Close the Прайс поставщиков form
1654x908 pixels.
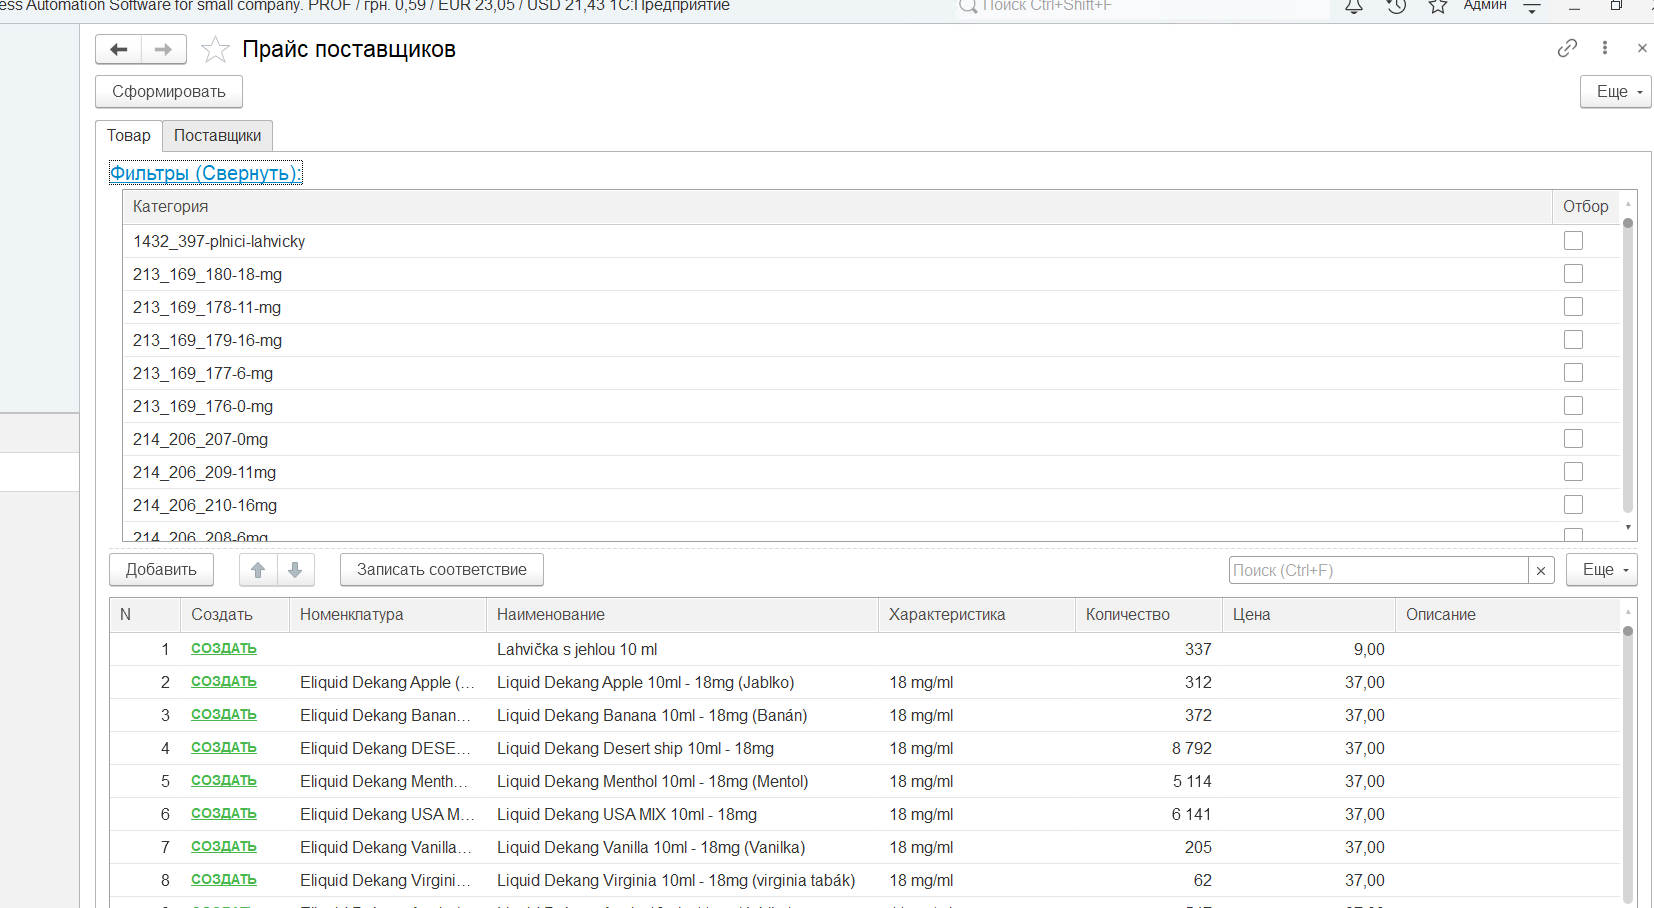pyautogui.click(x=1641, y=48)
